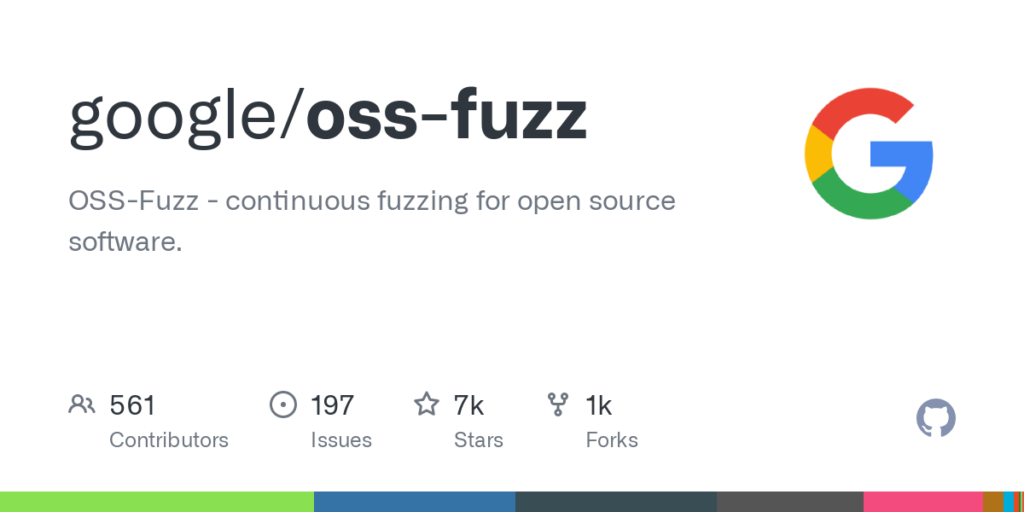Click the 1k forks count
The width and height of the screenshot is (1024, 512).
(598, 405)
